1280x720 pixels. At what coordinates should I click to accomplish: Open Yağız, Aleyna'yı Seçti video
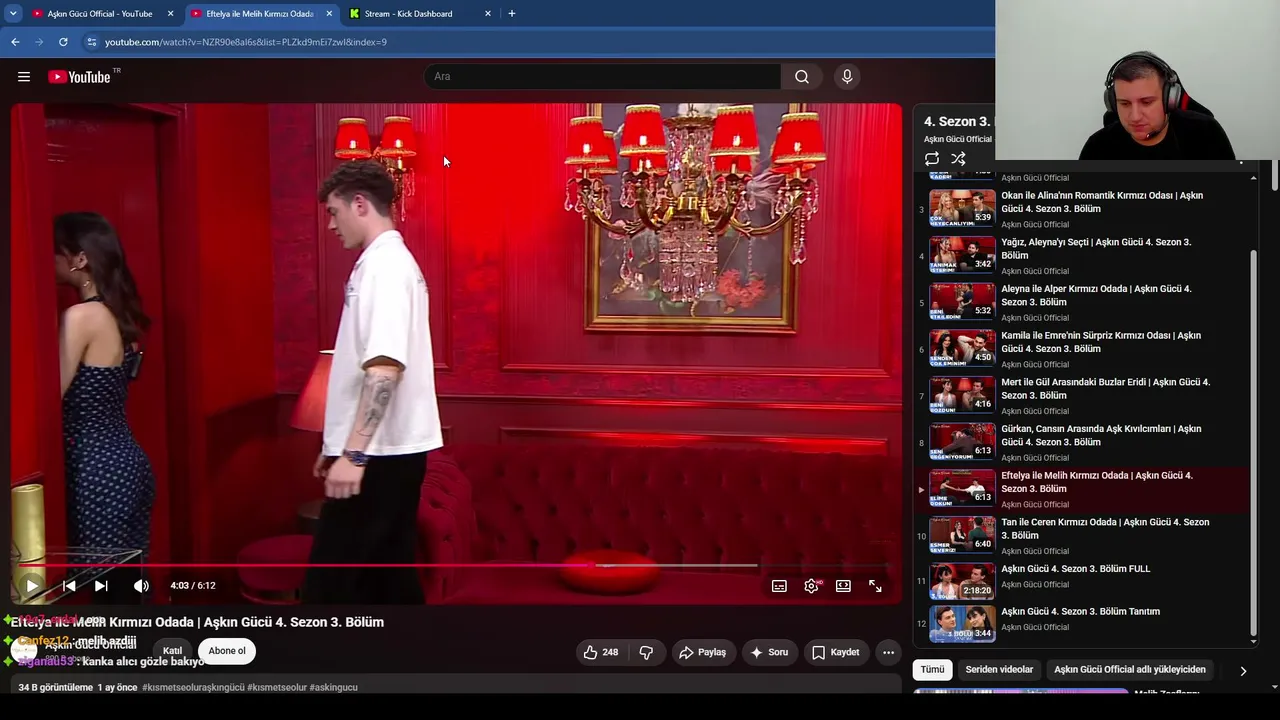[1096, 249]
